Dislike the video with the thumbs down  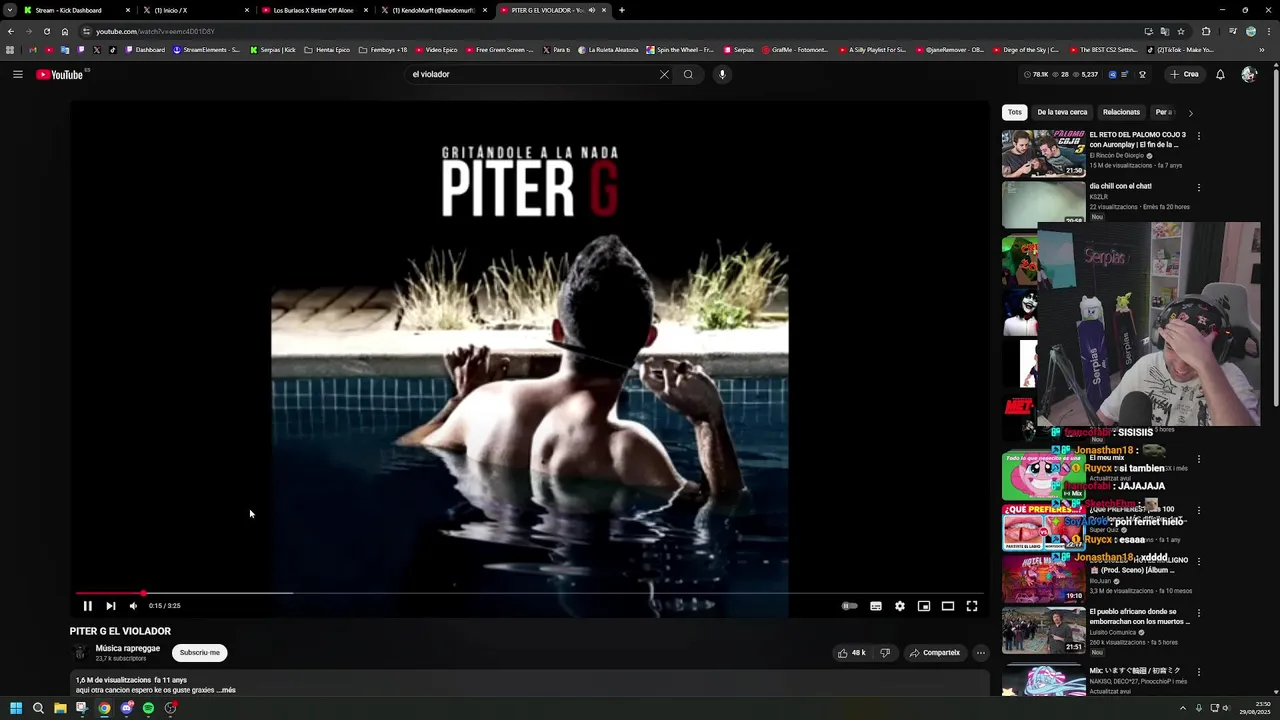coord(885,653)
